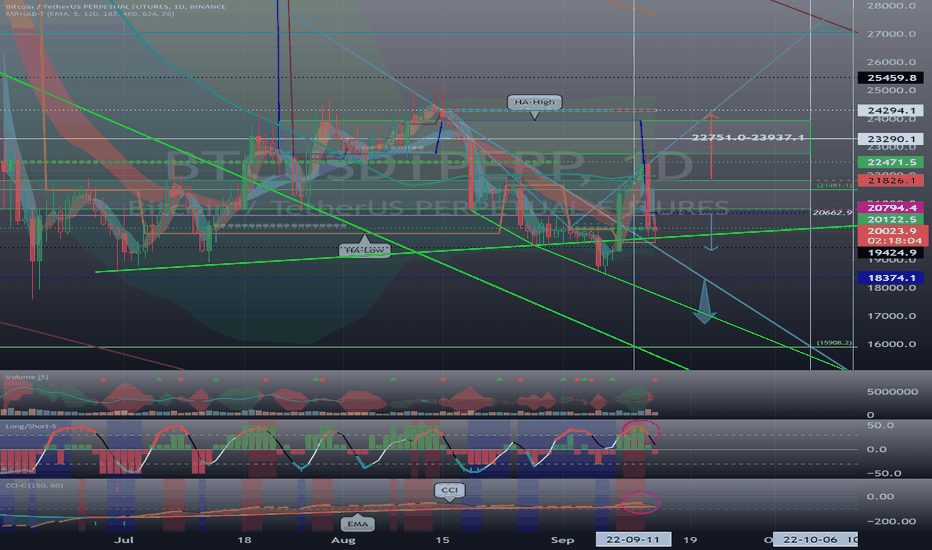Click the (15908.2) level annotation

click(x=834, y=343)
